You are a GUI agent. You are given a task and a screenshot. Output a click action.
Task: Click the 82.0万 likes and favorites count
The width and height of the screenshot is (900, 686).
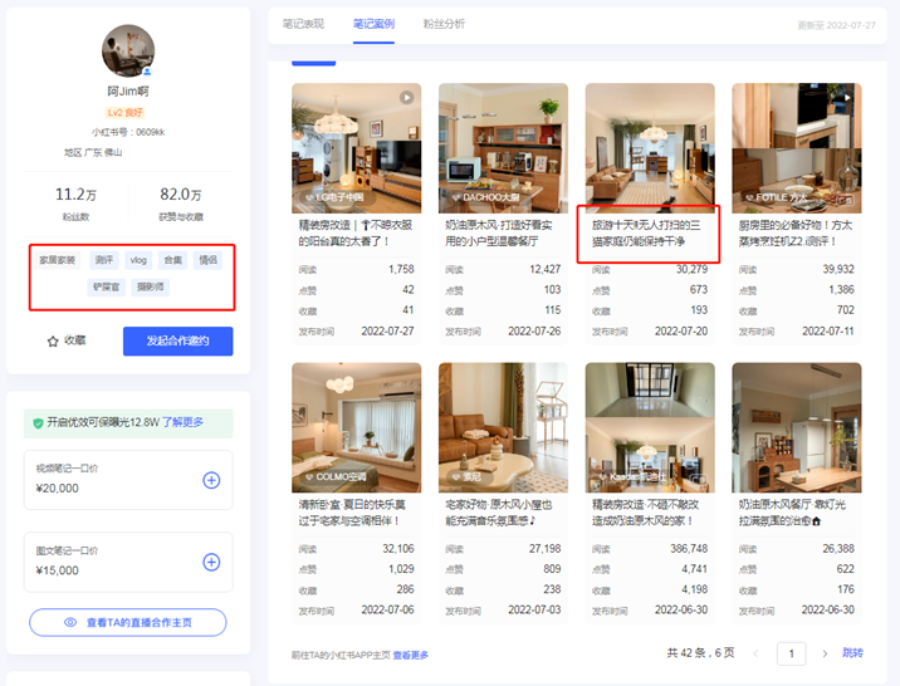[x=181, y=195]
